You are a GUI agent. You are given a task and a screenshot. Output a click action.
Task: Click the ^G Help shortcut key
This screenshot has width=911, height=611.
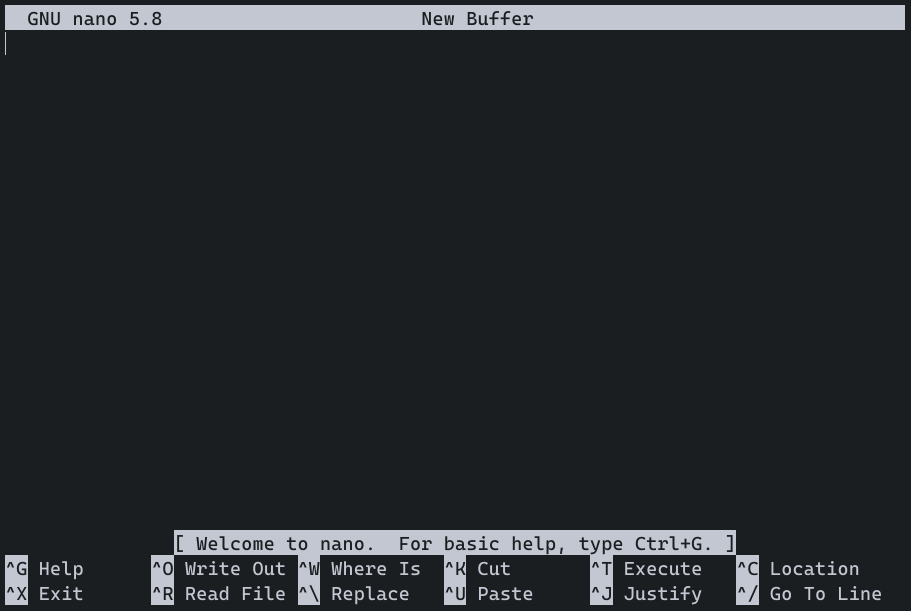pyautogui.click(x=16, y=569)
